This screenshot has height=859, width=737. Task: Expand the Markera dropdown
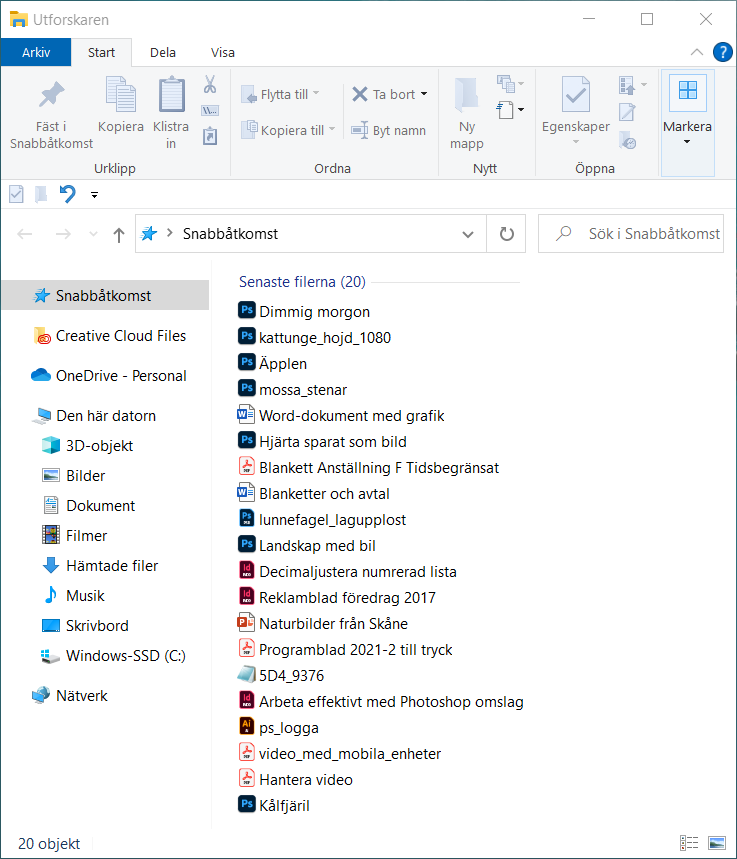tap(687, 141)
